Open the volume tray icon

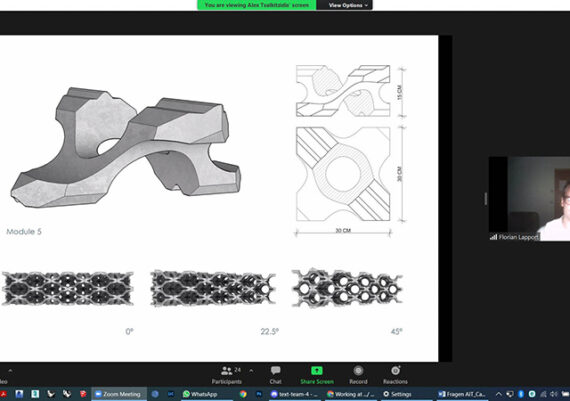tap(554, 394)
